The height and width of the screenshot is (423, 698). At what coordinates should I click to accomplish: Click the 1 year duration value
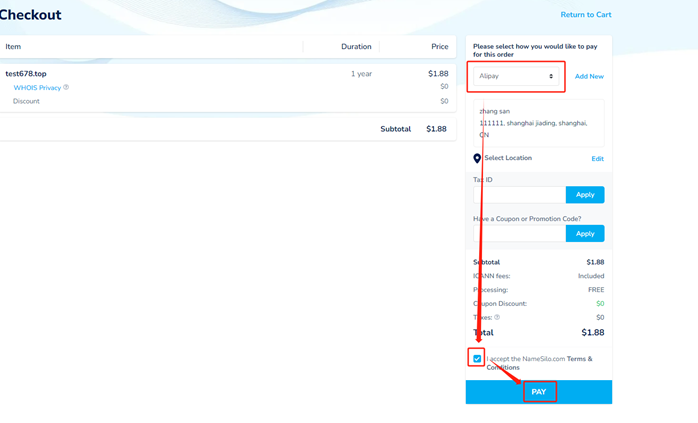(x=361, y=74)
